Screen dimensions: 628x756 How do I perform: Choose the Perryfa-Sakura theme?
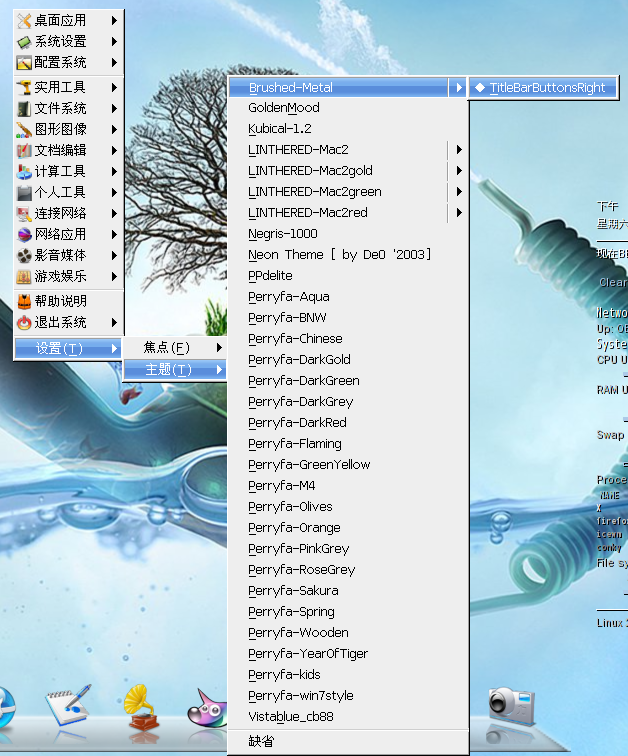(x=293, y=591)
